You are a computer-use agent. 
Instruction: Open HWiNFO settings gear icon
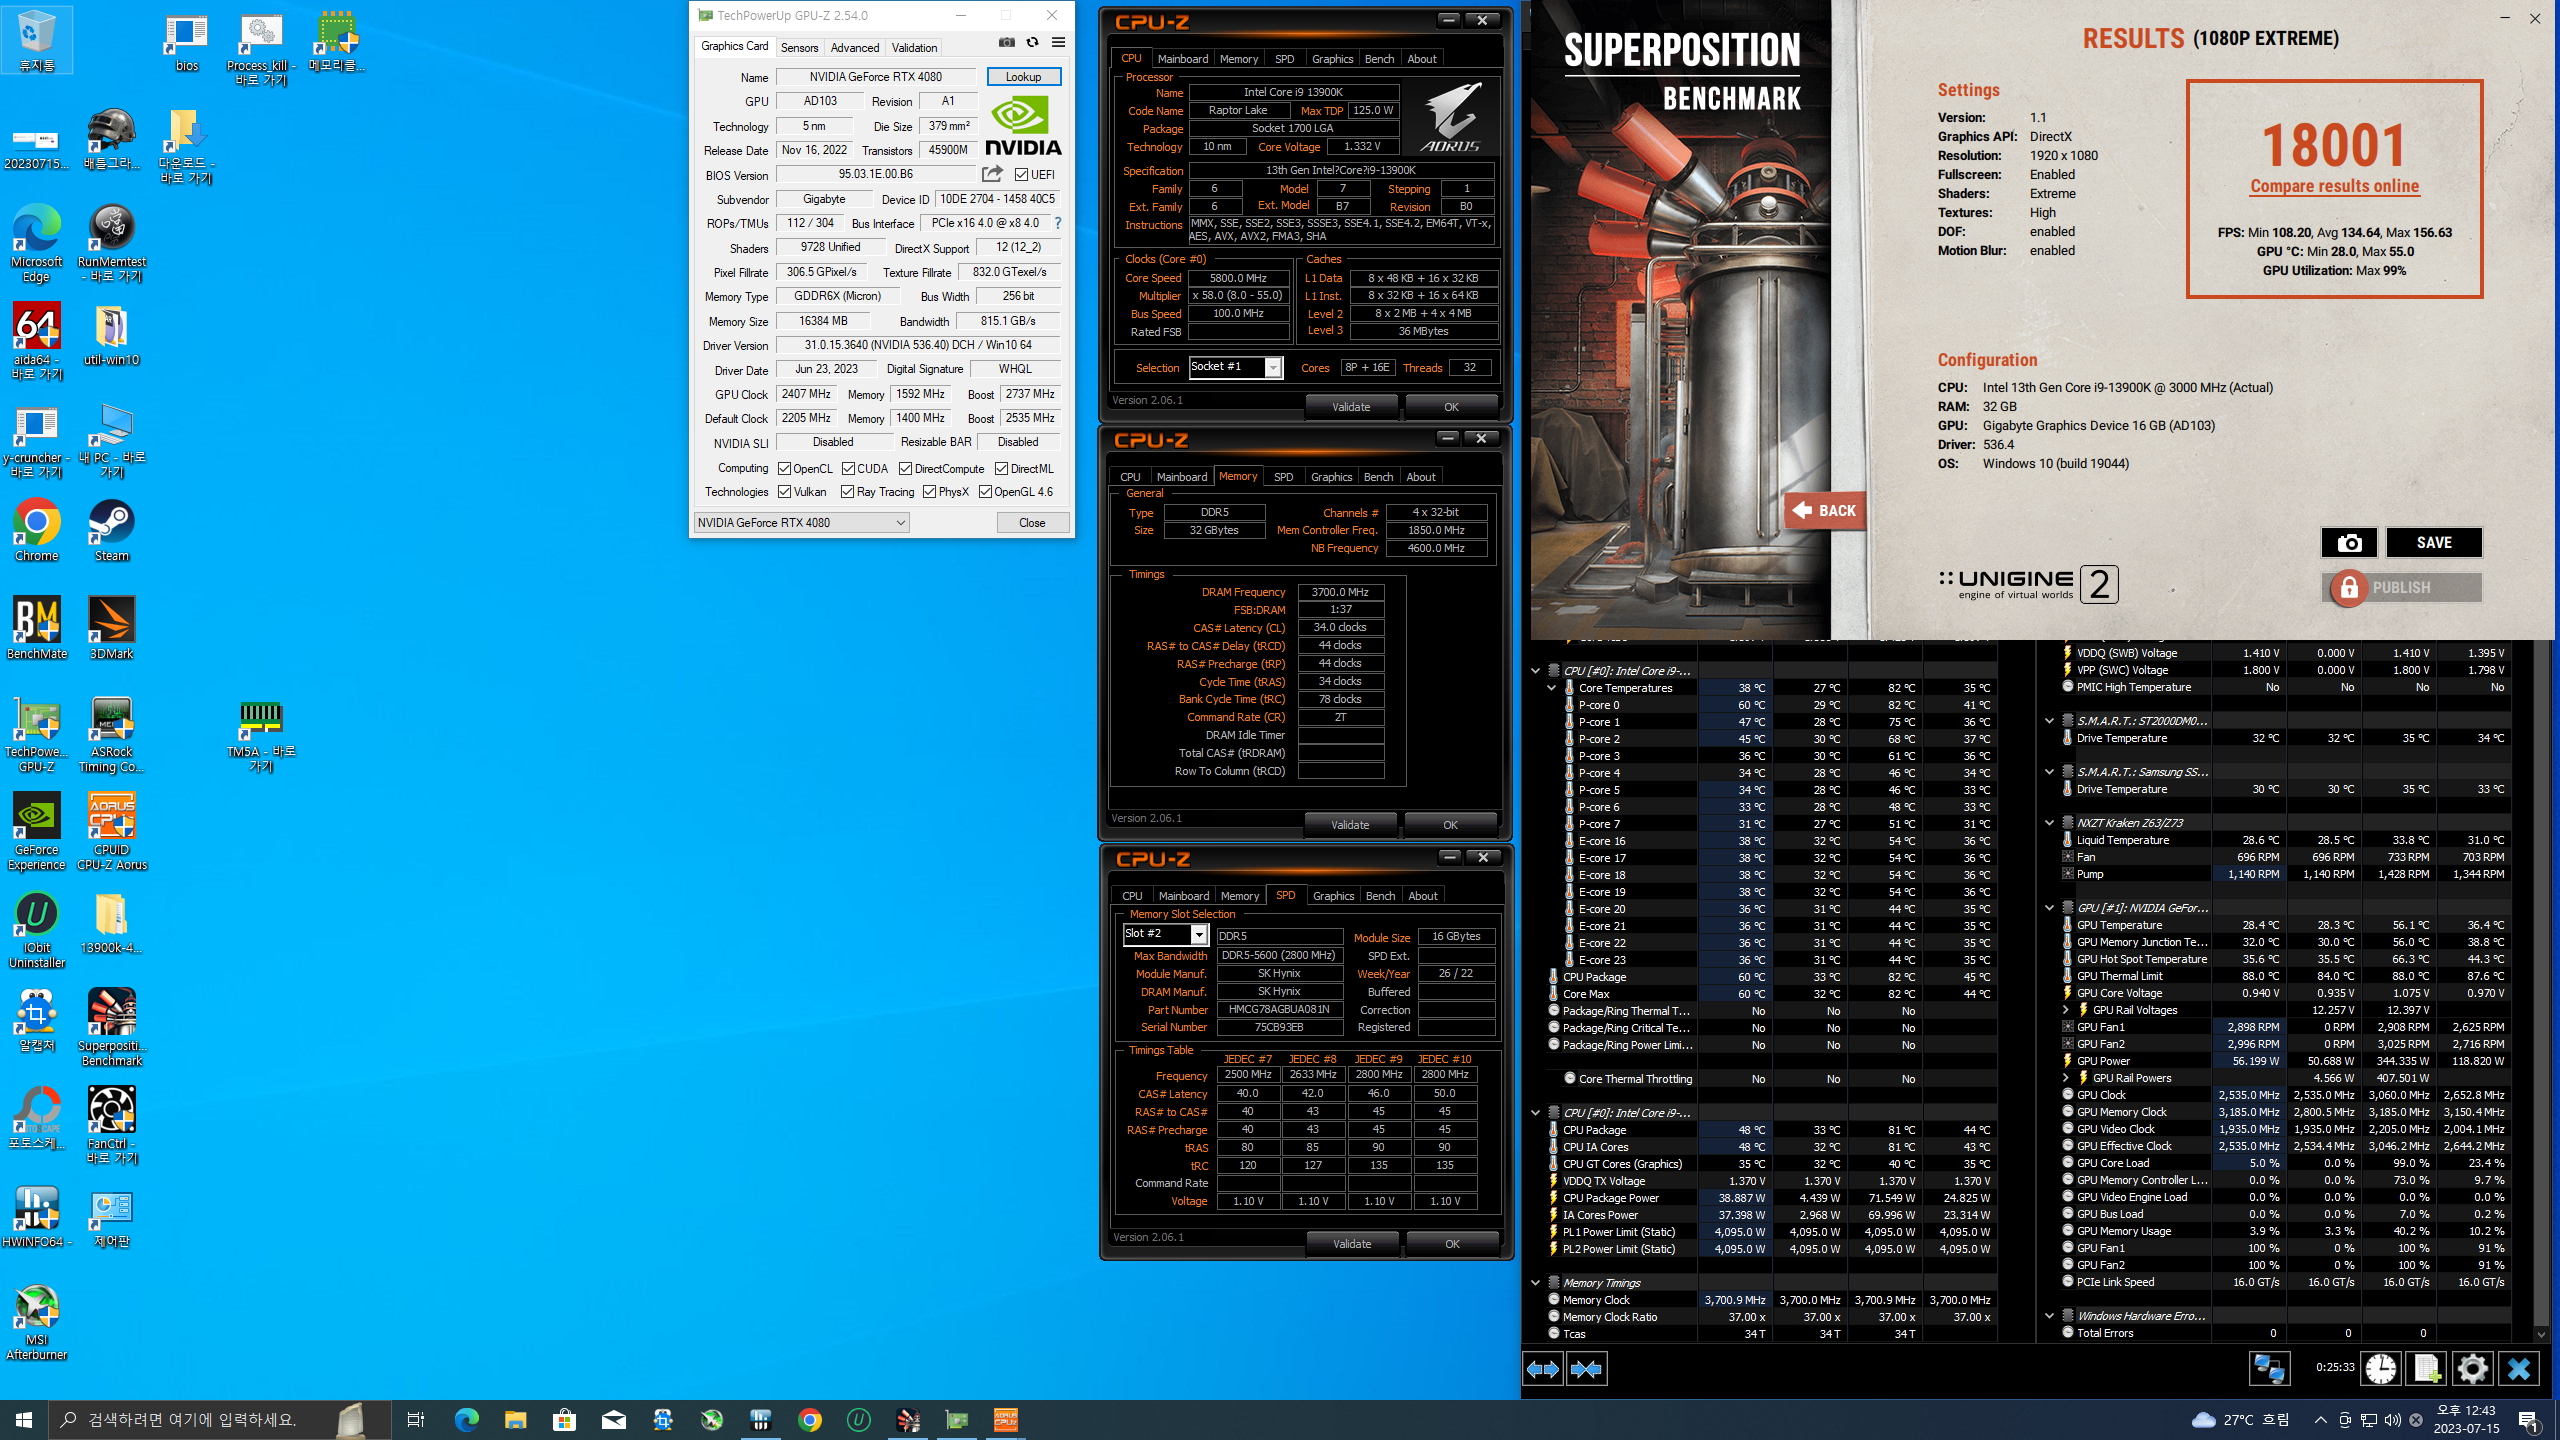tap(2472, 1368)
